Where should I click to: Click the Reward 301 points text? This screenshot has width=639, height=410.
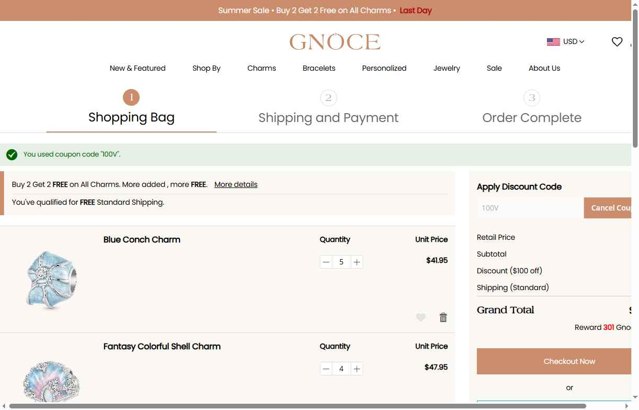[602, 327]
